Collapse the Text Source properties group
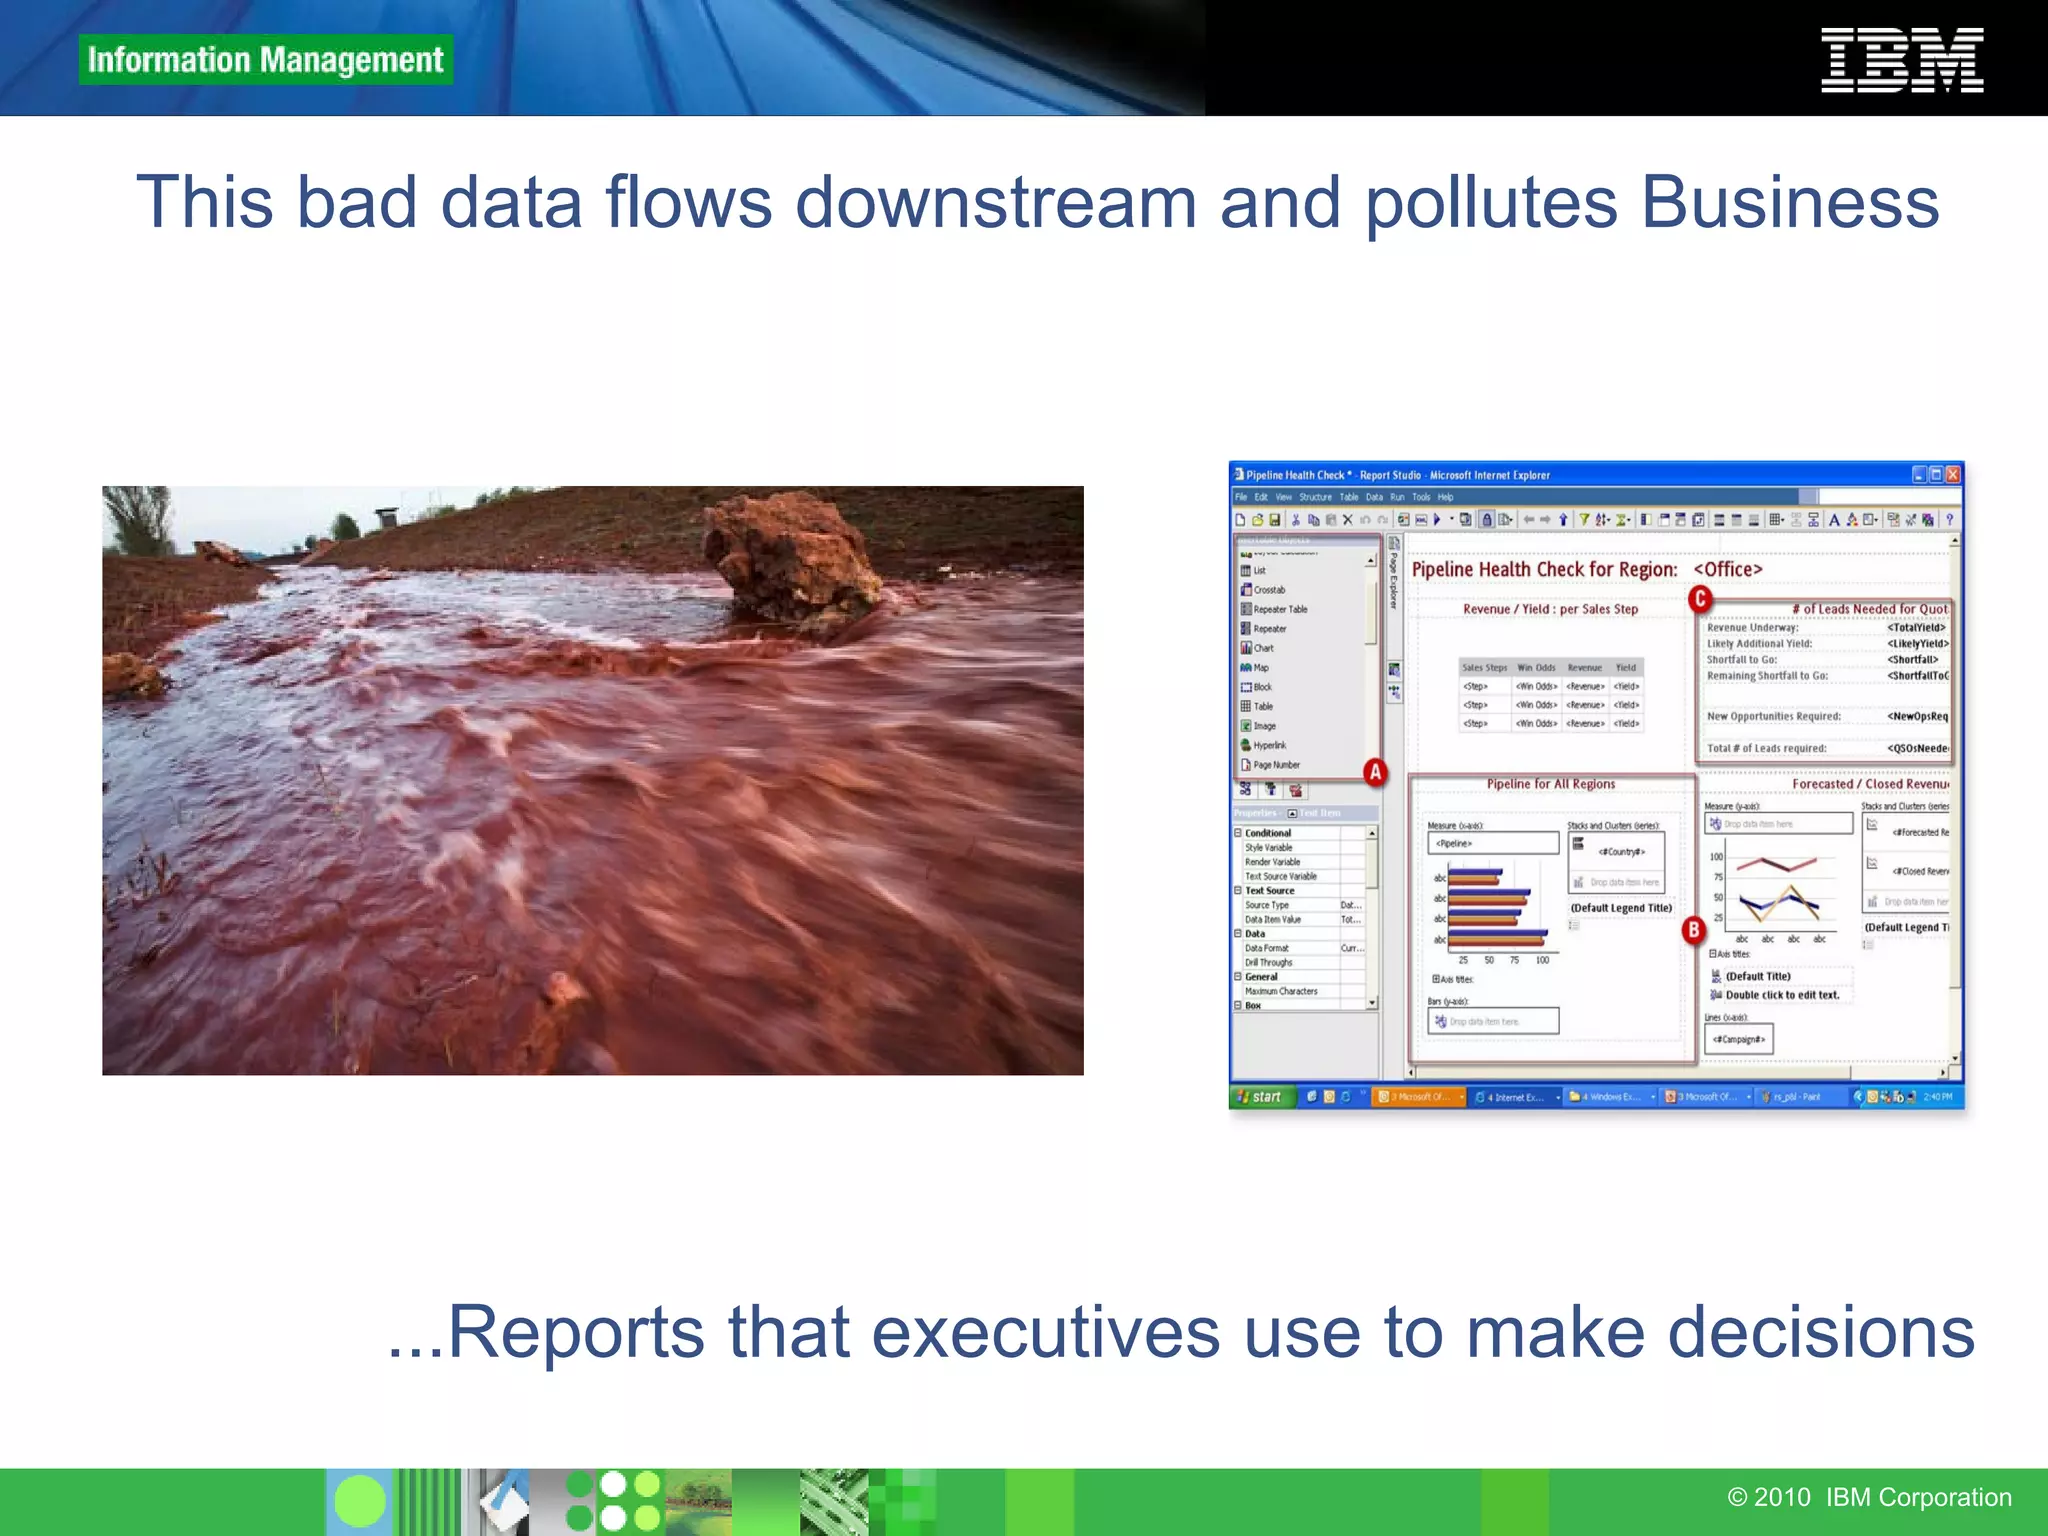2048x1536 pixels. (x=1238, y=890)
